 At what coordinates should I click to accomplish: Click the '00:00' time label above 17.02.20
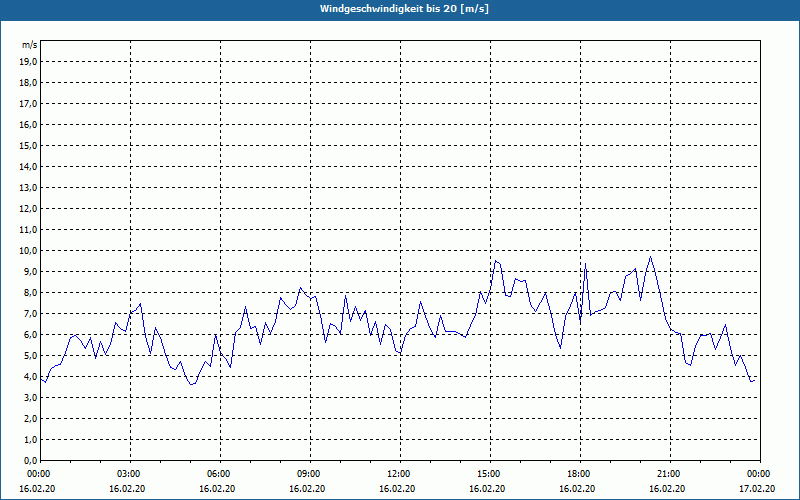757,474
